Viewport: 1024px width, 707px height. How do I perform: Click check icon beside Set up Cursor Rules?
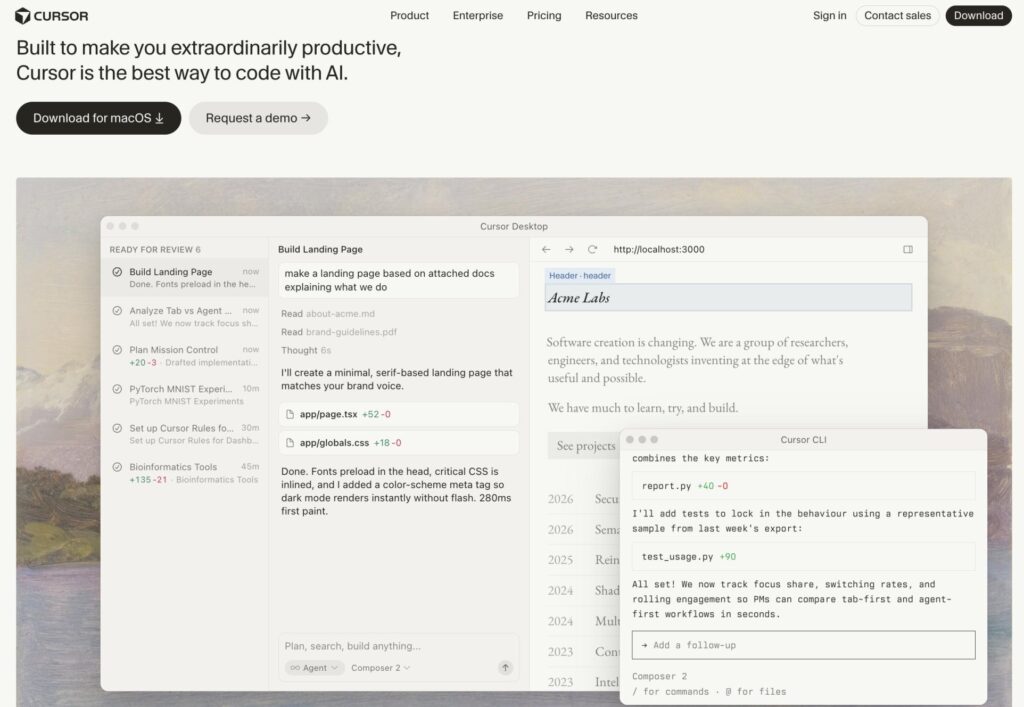pyautogui.click(x=117, y=428)
